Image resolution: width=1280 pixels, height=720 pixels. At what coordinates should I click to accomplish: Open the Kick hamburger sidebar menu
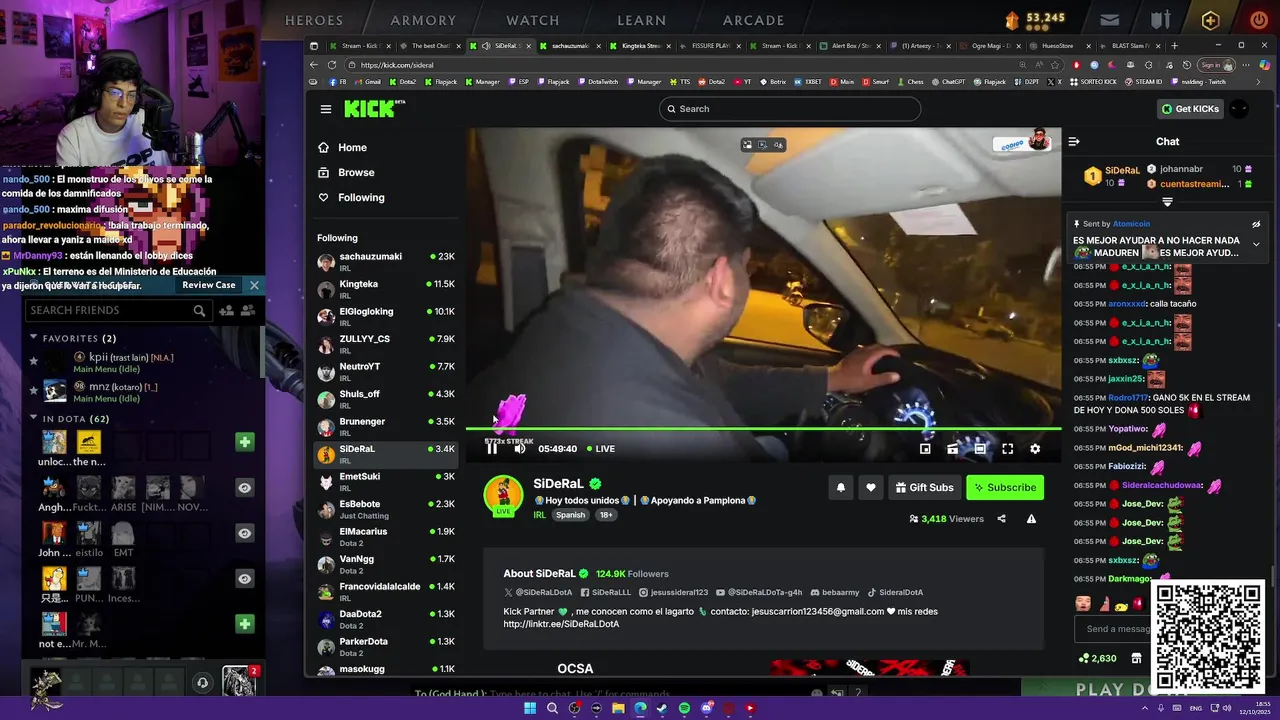coord(326,109)
